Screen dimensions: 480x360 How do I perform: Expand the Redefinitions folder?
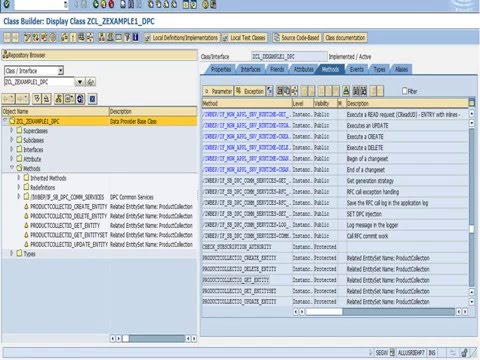point(19,187)
